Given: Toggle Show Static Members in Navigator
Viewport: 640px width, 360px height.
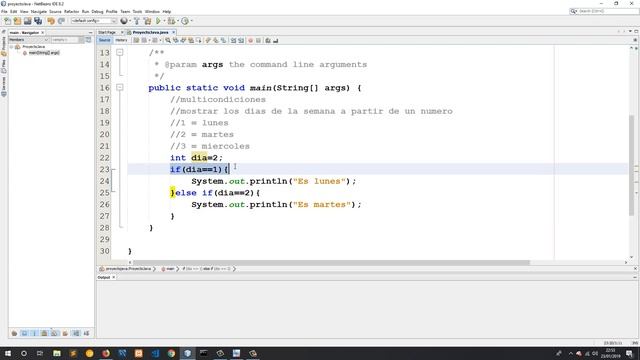Looking at the screenshot, I should tap(34, 333).
